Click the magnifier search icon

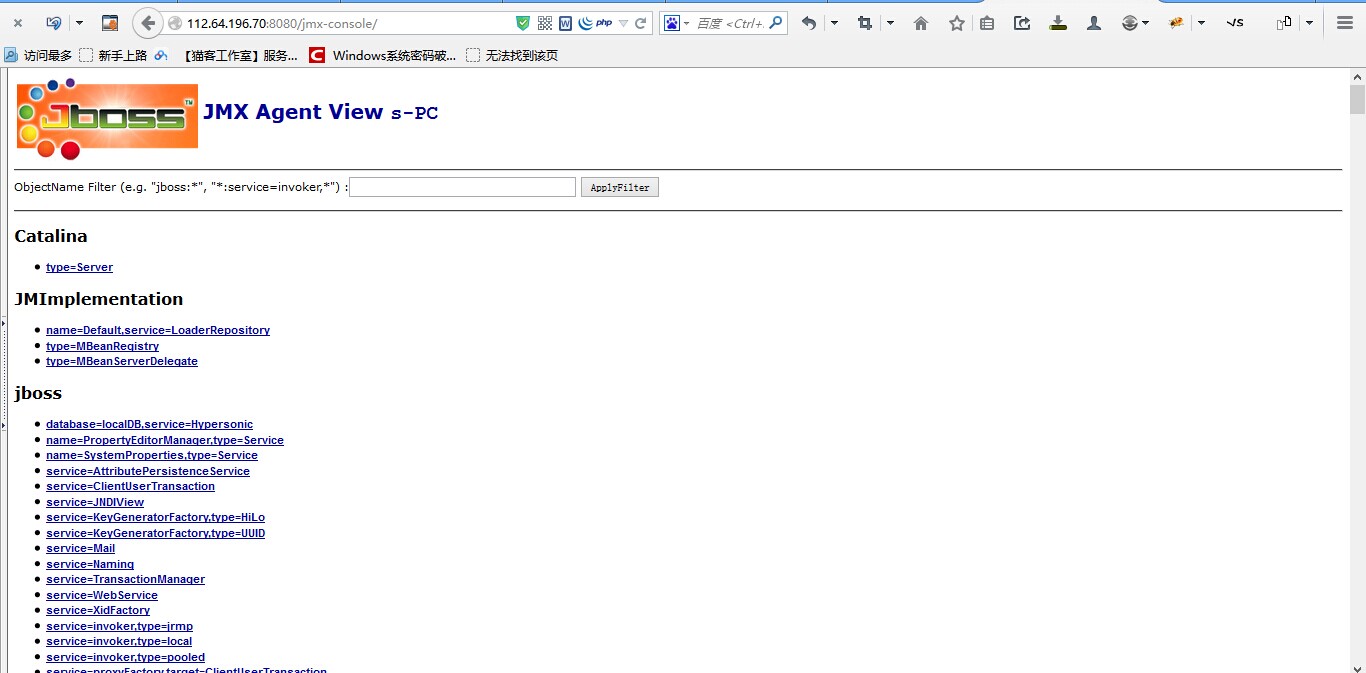click(777, 23)
